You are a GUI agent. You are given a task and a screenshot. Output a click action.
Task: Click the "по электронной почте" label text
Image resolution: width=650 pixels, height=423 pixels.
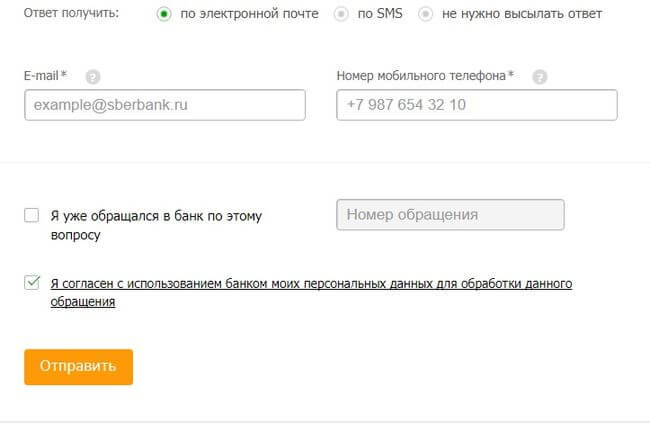[249, 15]
